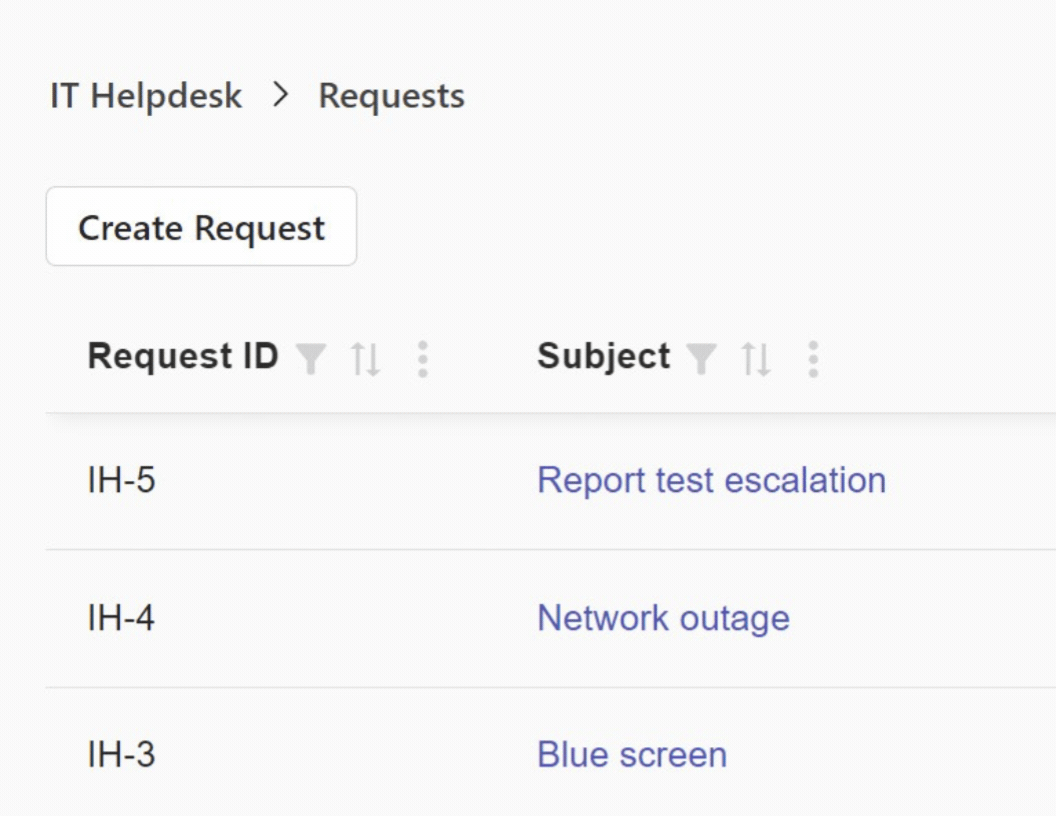Open the Request ID column options menu
The height and width of the screenshot is (816, 1056).
(x=422, y=359)
